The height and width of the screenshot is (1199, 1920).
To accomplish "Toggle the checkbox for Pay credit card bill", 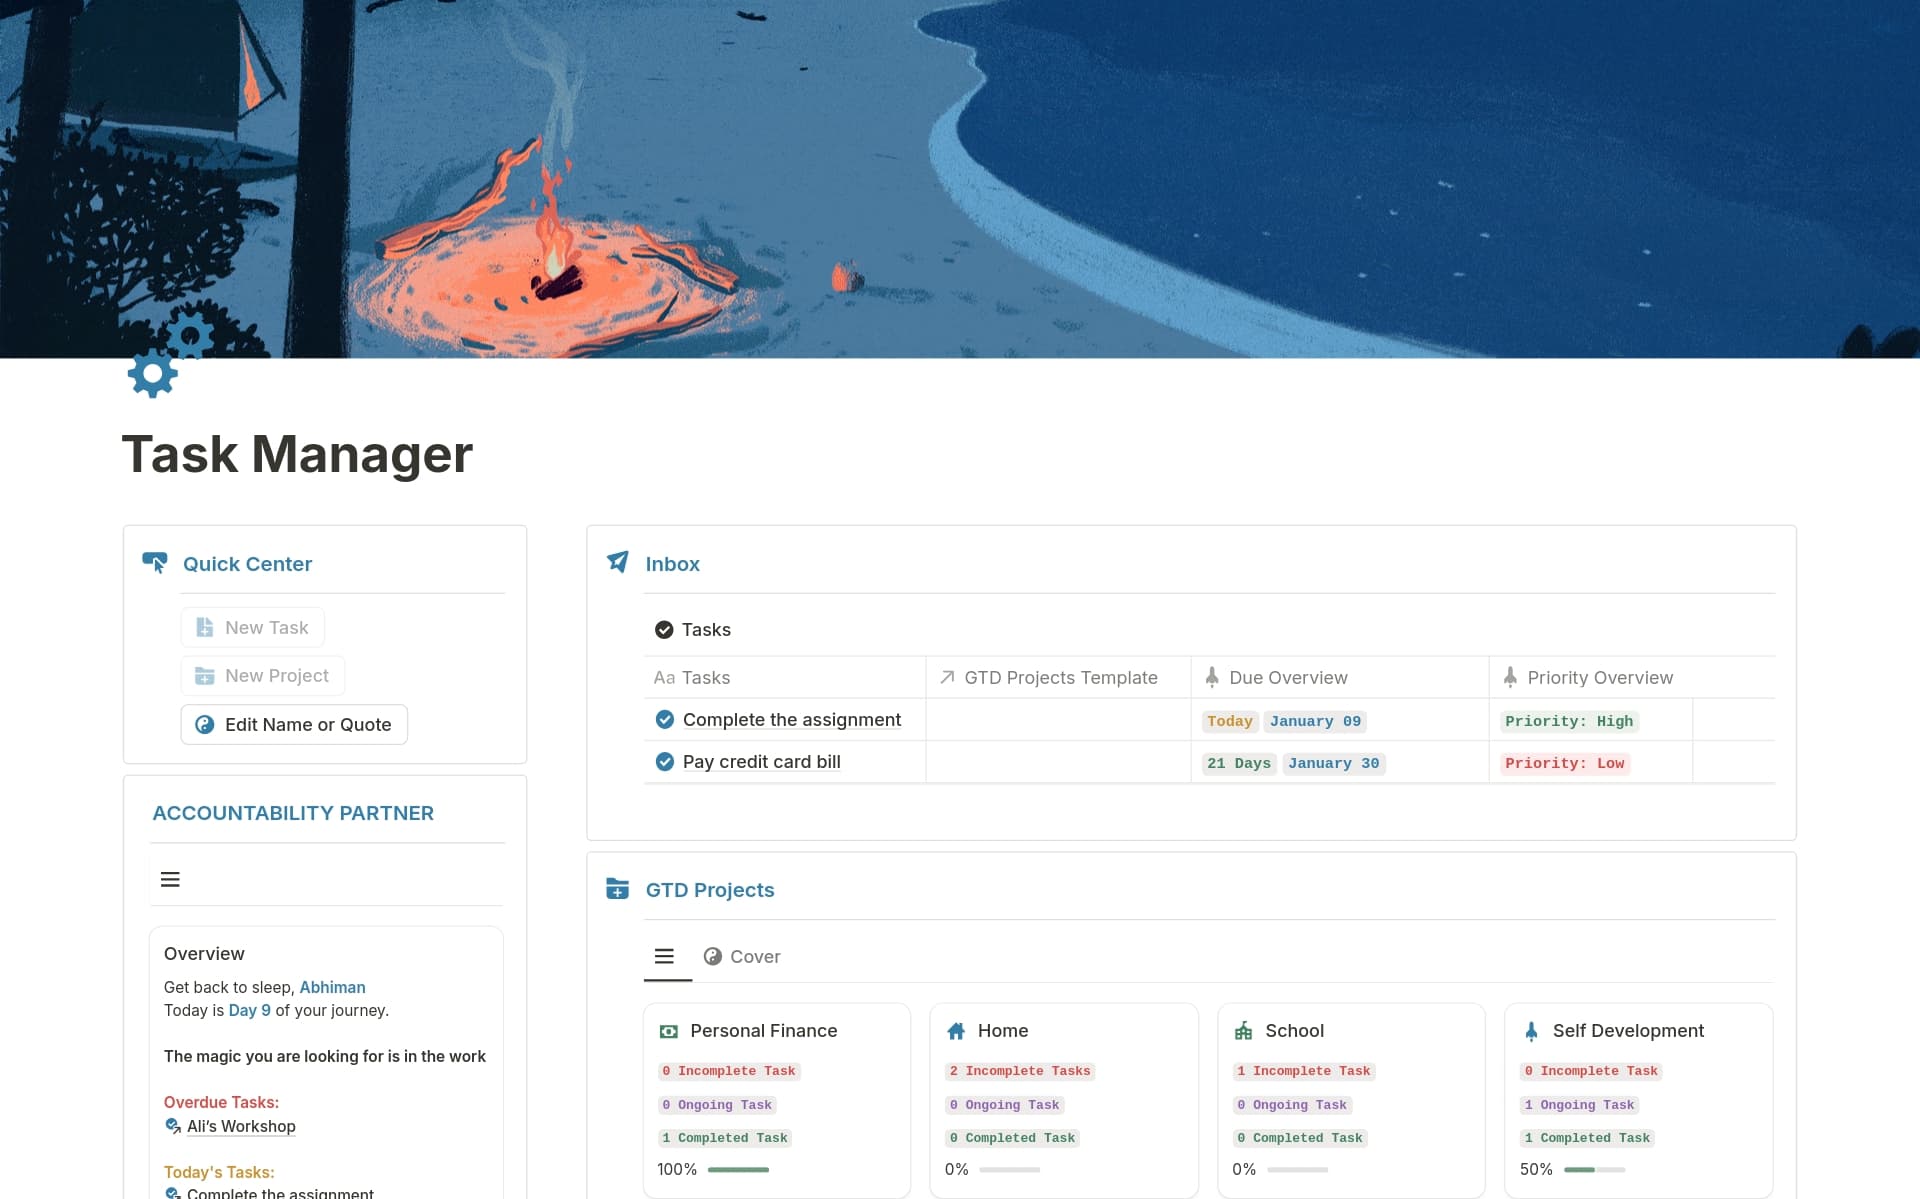I will (665, 761).
